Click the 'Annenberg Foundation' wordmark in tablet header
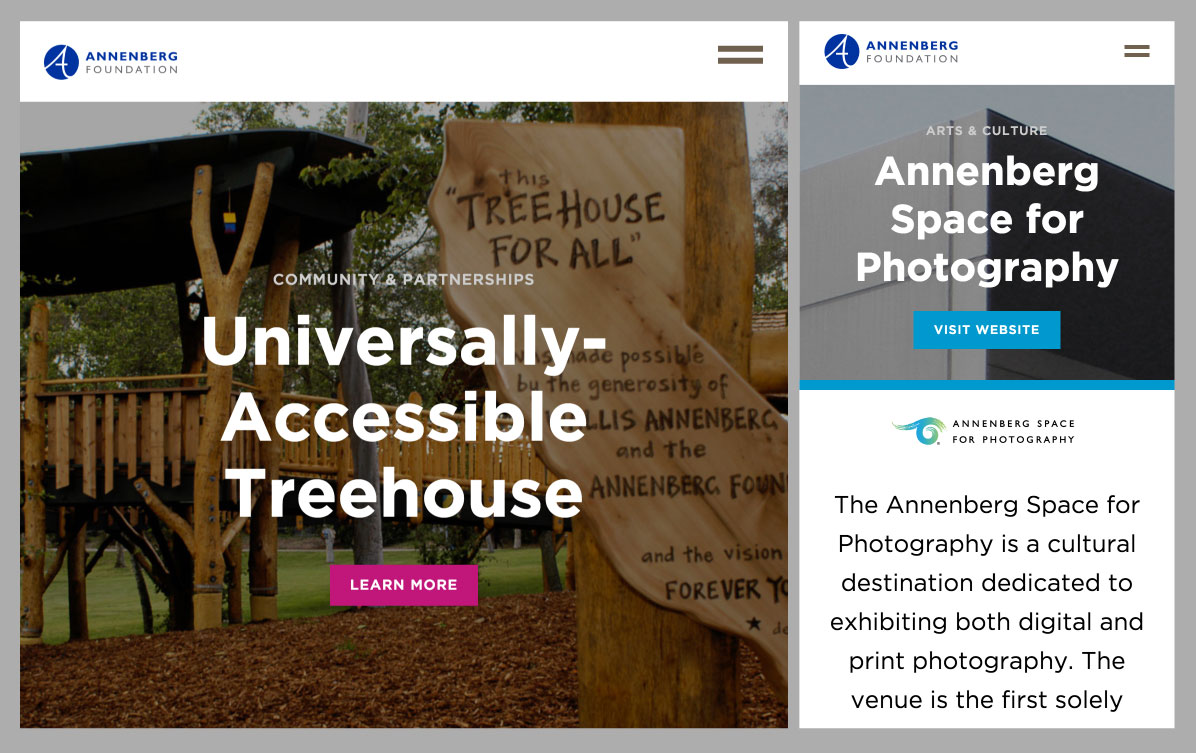The image size is (1196, 753). pyautogui.click(x=132, y=62)
